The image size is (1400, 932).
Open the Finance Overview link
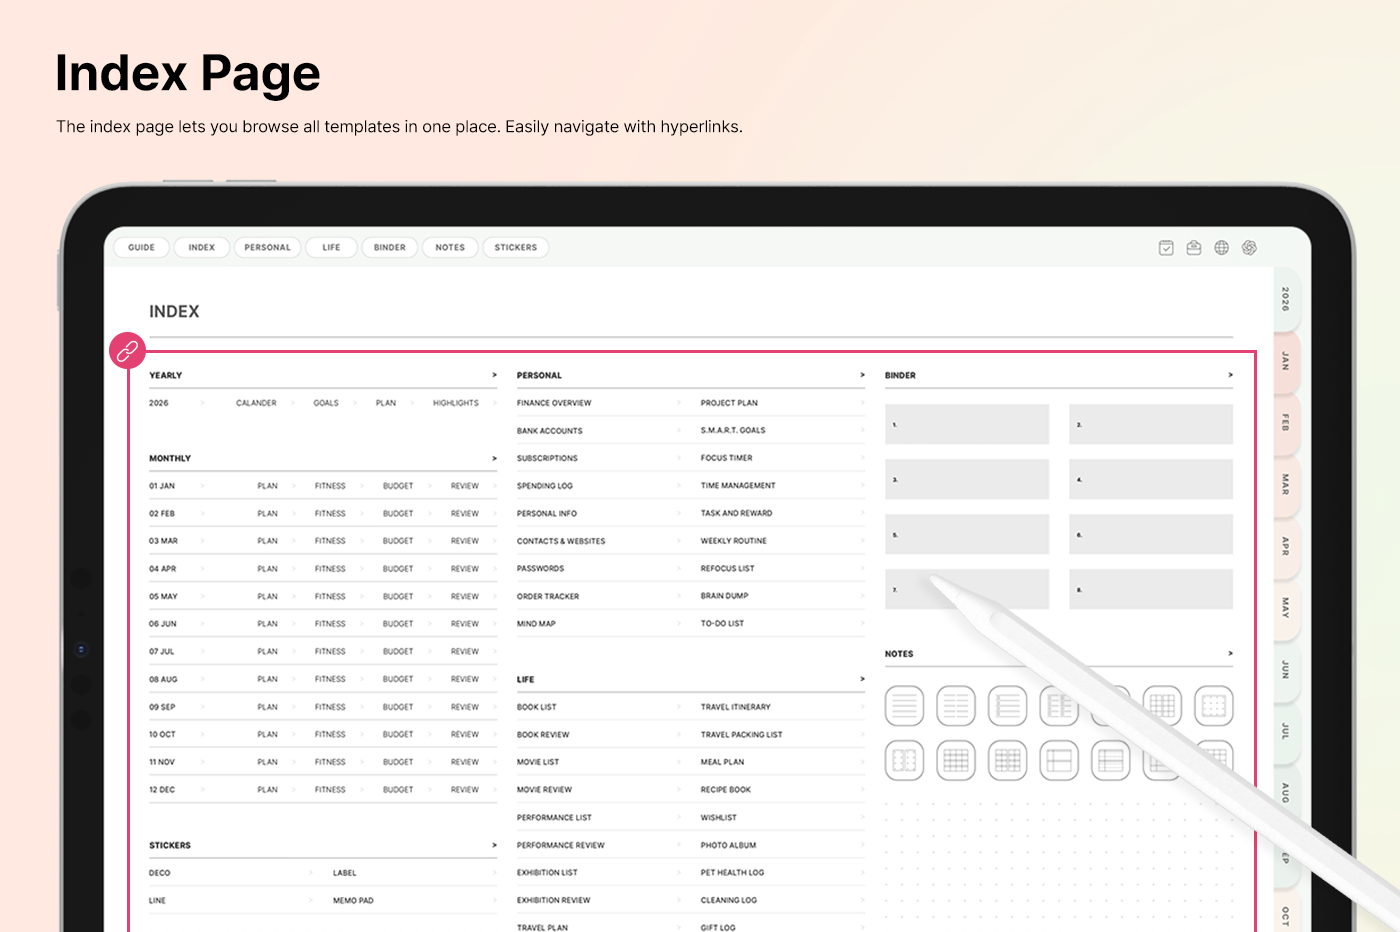click(x=554, y=403)
